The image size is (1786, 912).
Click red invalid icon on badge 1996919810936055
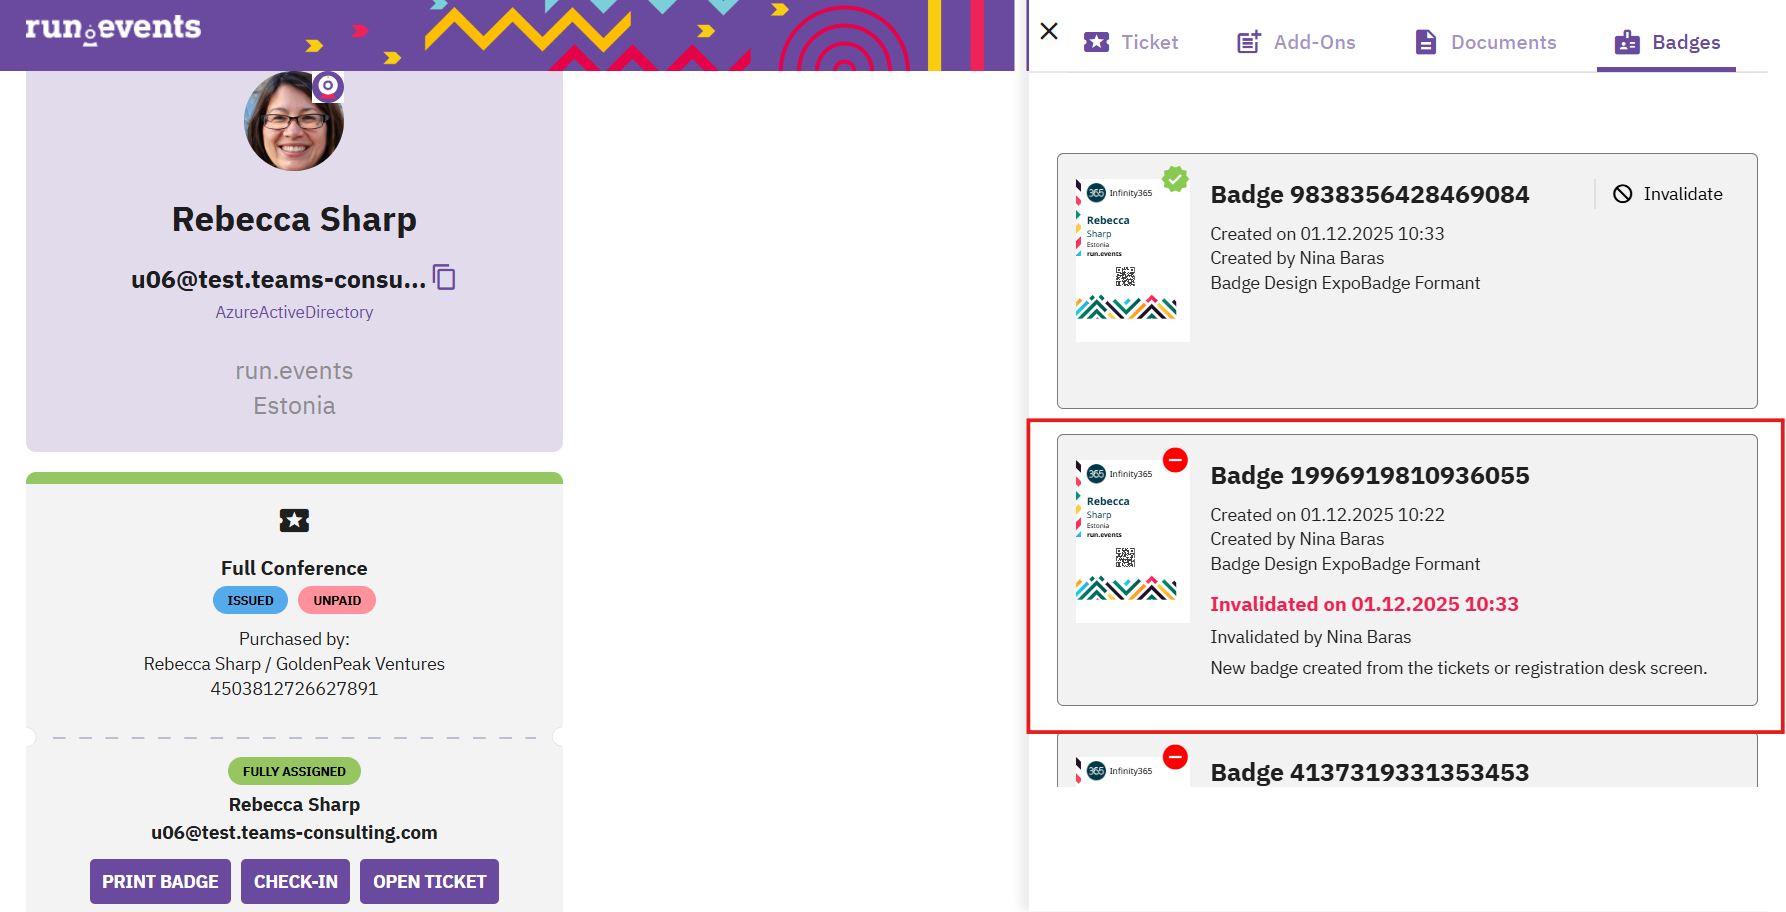point(1176,460)
